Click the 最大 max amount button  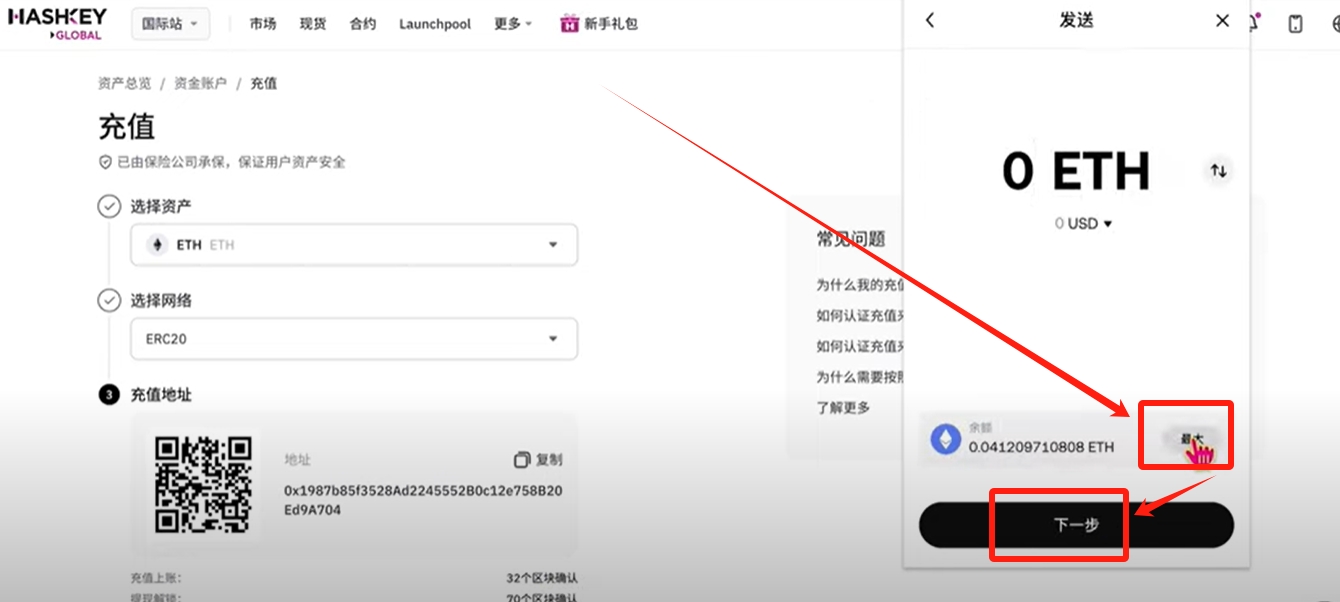pyautogui.click(x=1191, y=438)
